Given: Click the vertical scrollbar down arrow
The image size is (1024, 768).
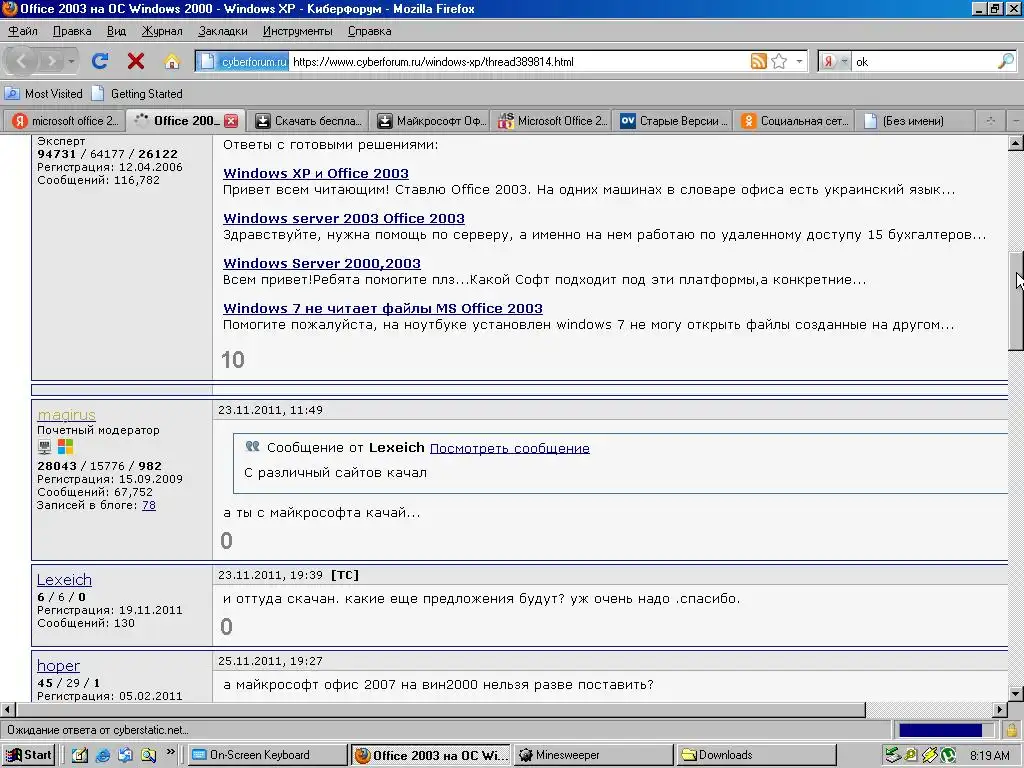Looking at the screenshot, I should click(1016, 694).
